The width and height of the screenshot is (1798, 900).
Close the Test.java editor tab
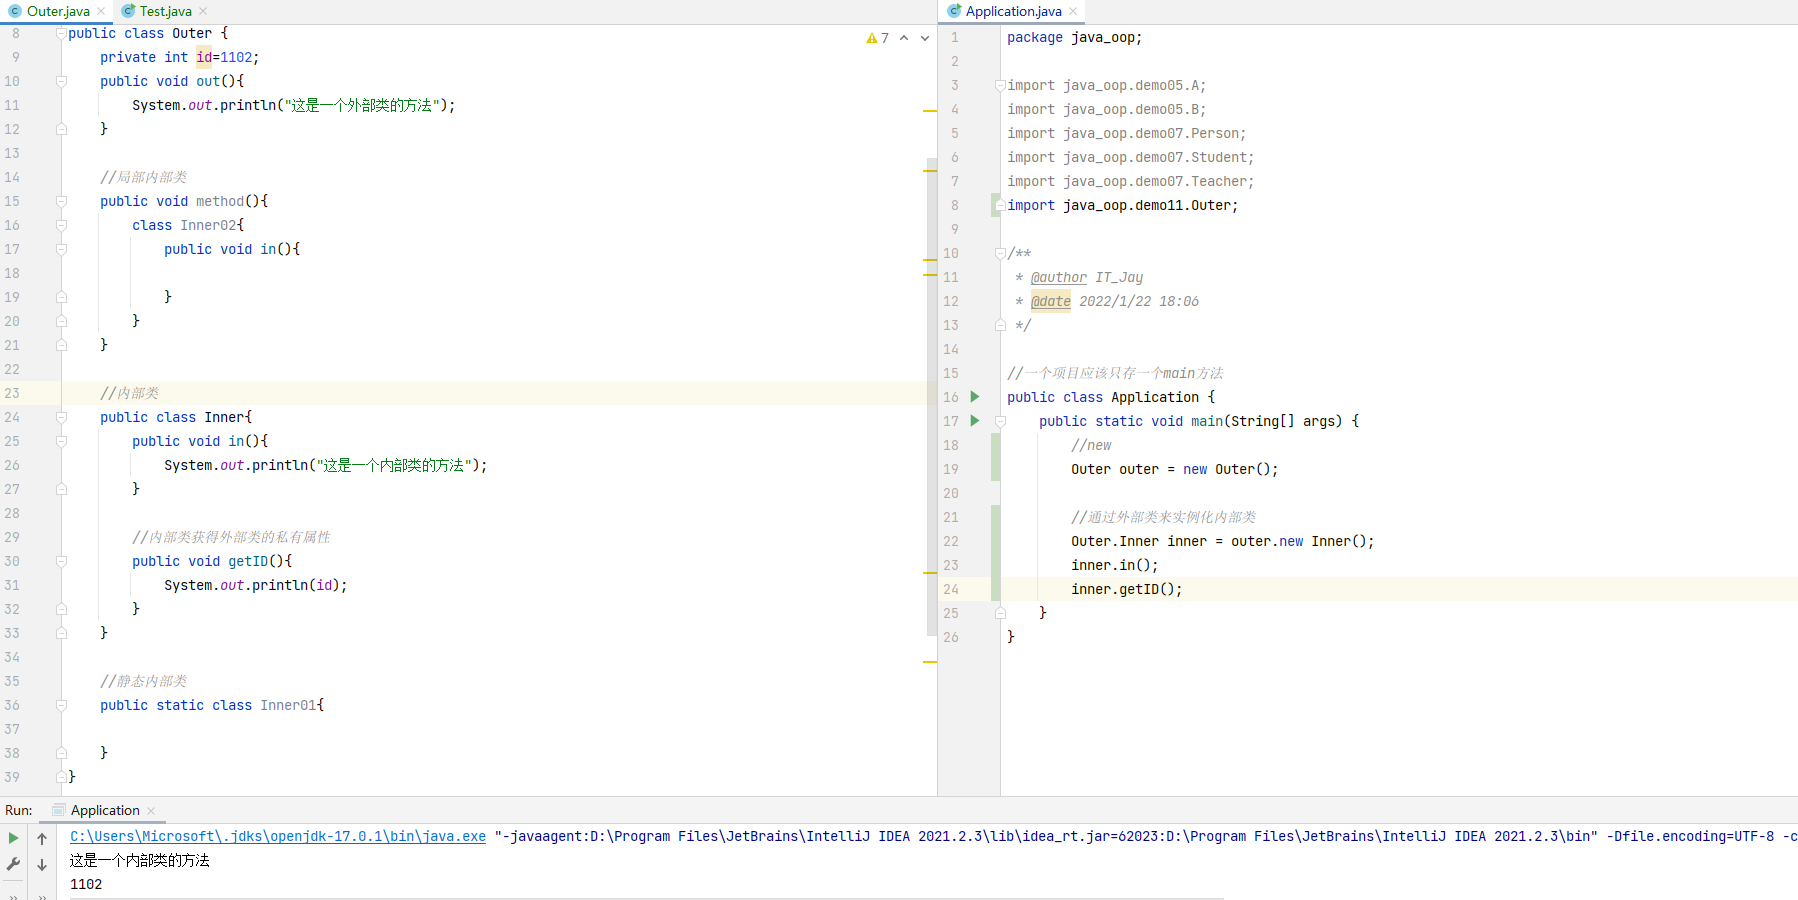pos(203,12)
